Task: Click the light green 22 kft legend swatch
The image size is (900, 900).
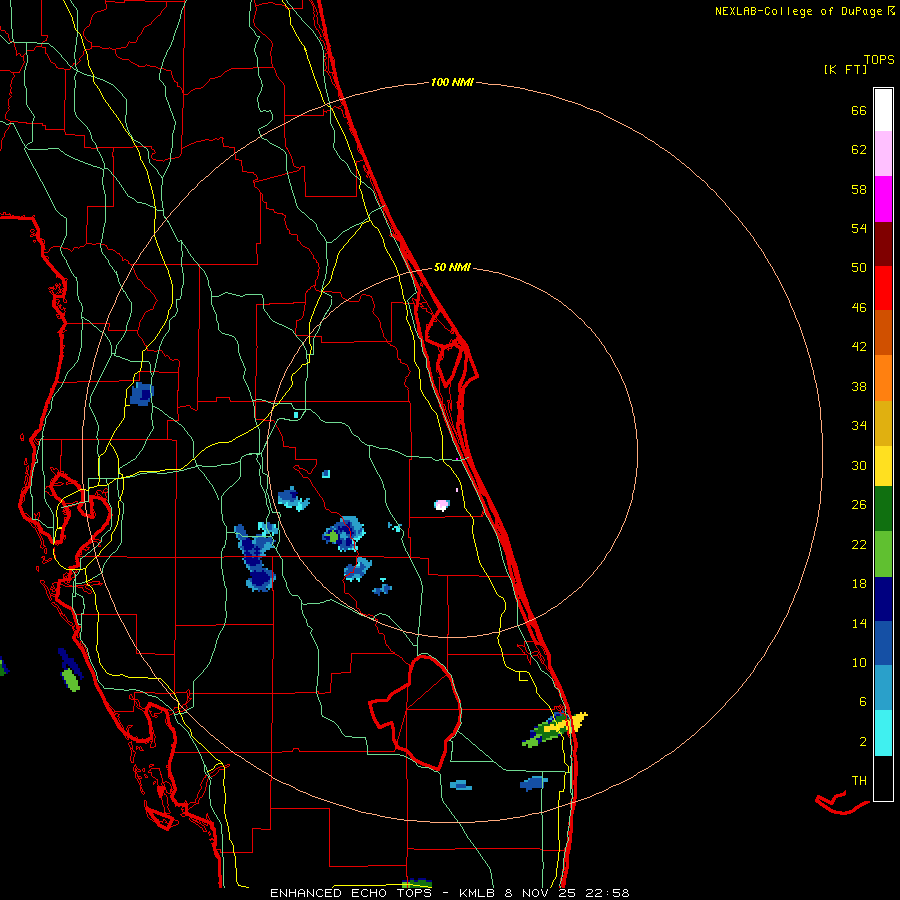Action: pos(883,554)
